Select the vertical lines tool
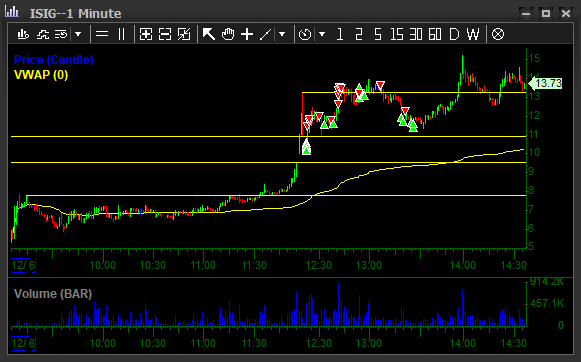This screenshot has width=581, height=362. [122, 34]
